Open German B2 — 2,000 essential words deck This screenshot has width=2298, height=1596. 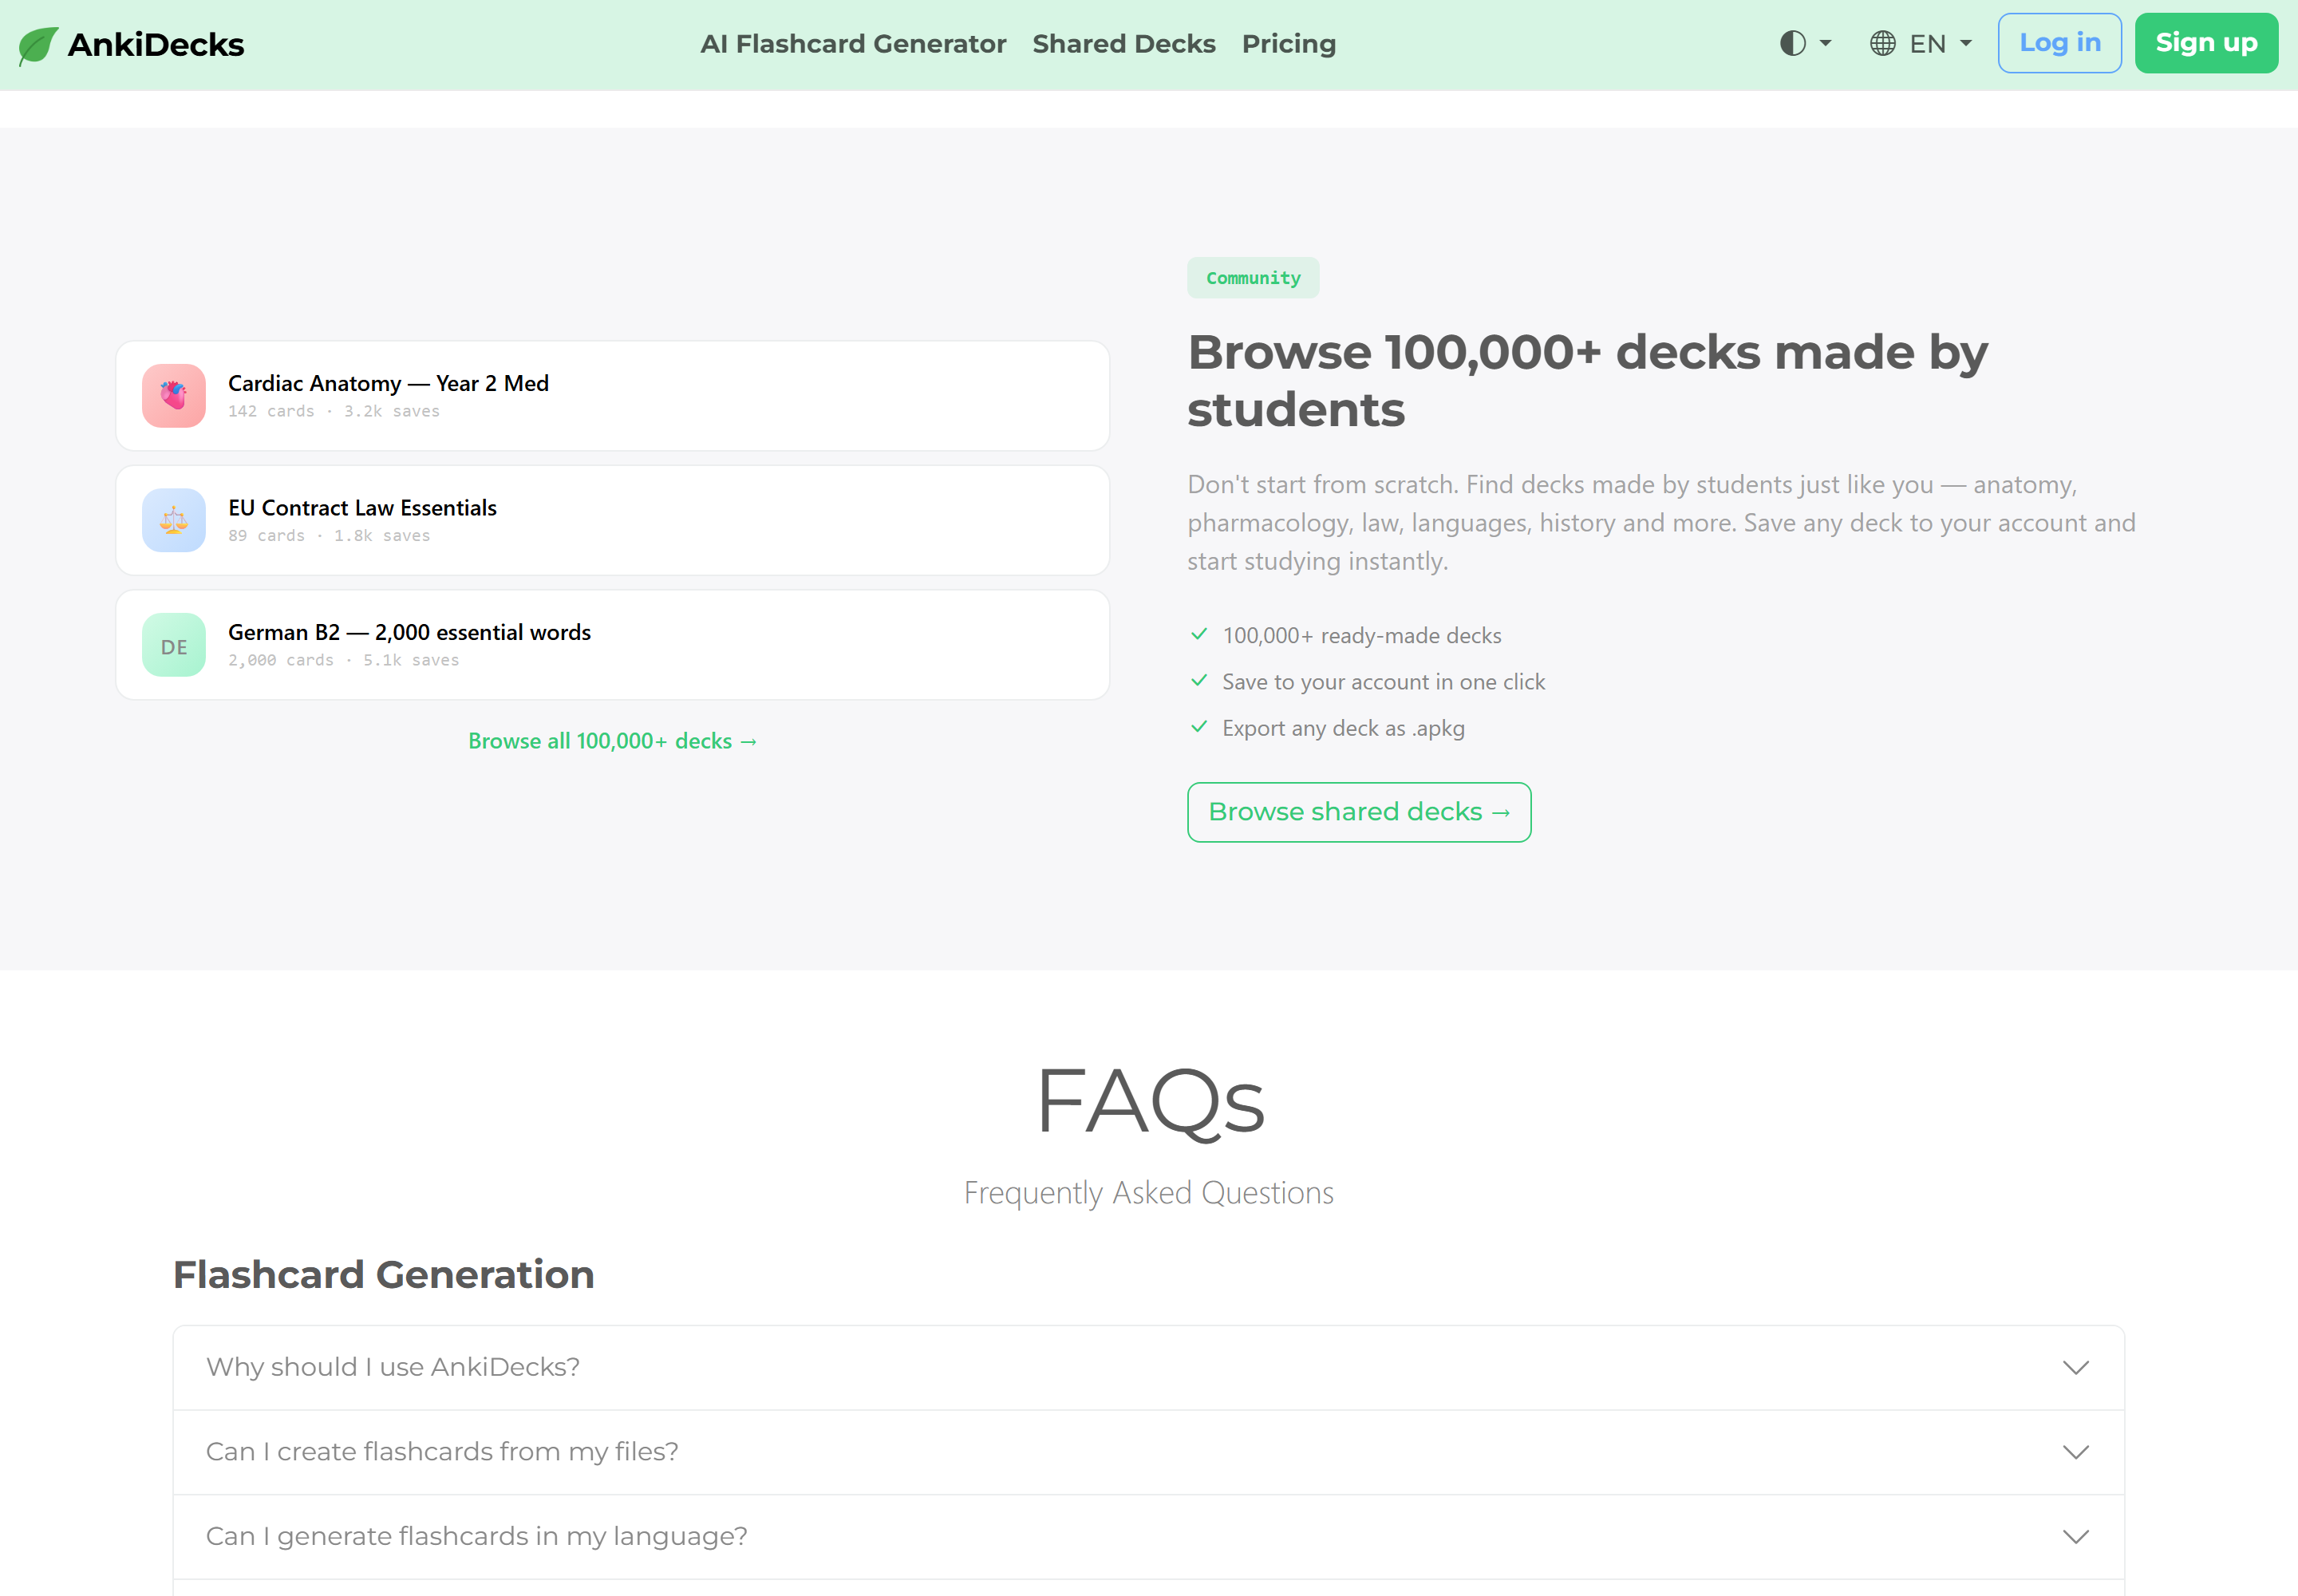(x=612, y=645)
